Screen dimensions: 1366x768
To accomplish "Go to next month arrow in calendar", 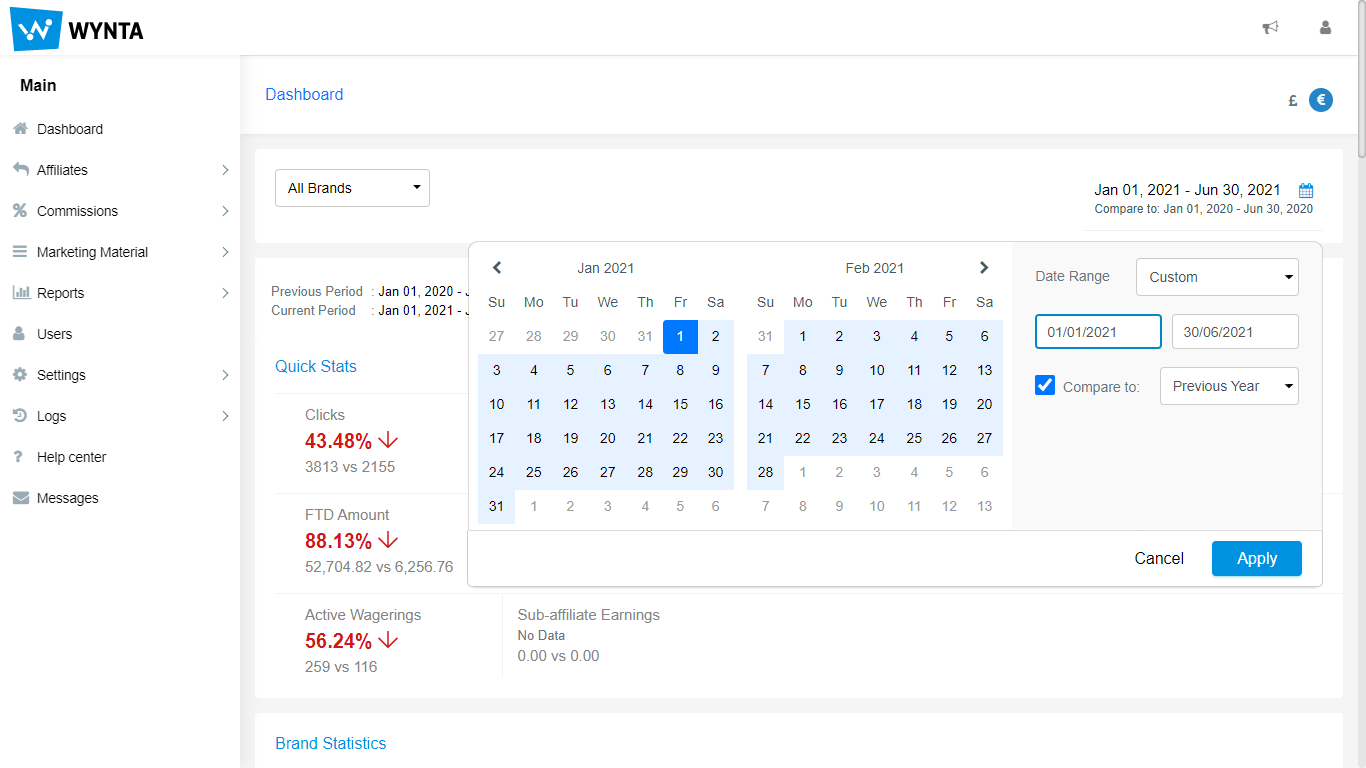I will (984, 268).
